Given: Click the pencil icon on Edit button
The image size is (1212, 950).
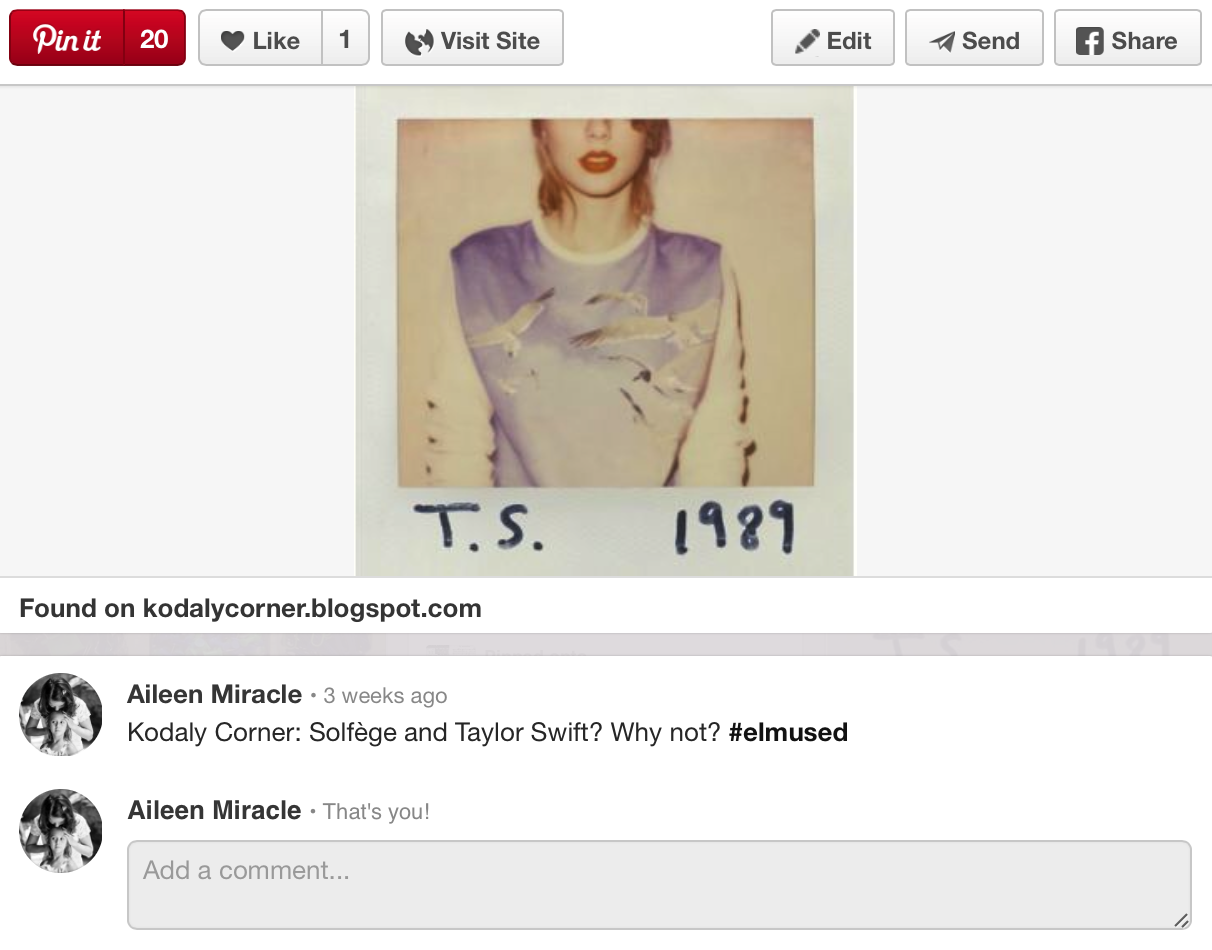Looking at the screenshot, I should pos(807,42).
